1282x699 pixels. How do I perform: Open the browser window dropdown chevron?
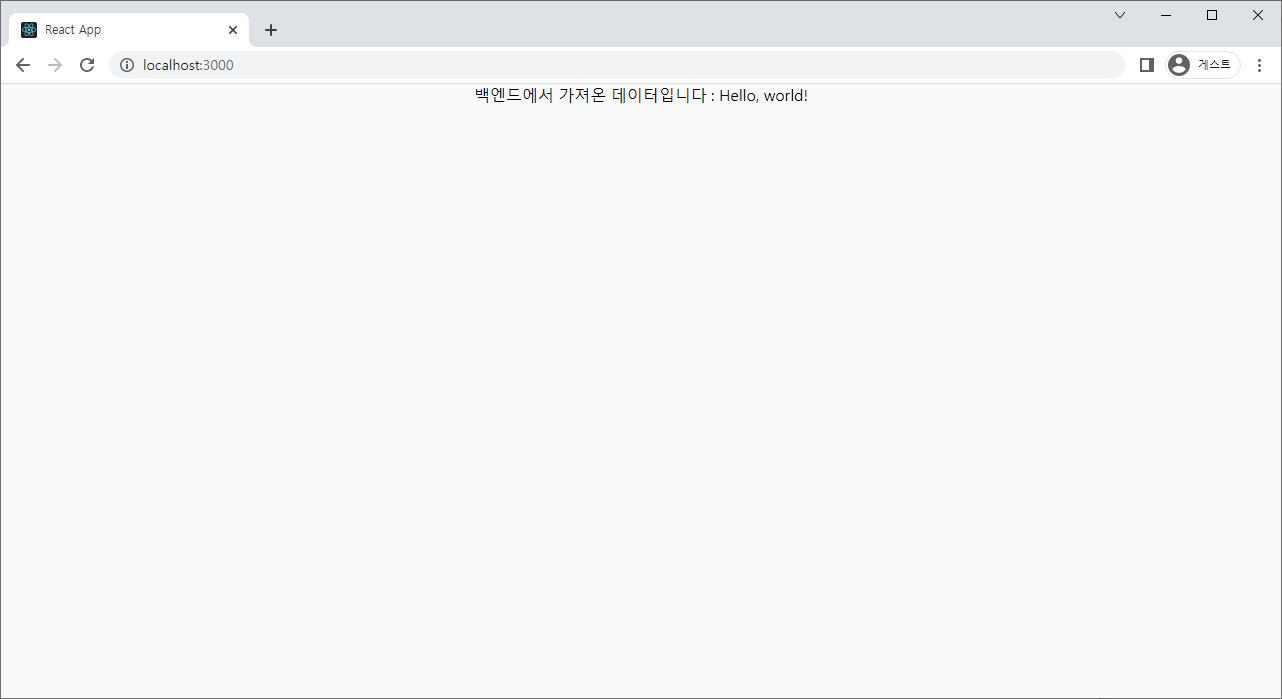(x=1119, y=14)
